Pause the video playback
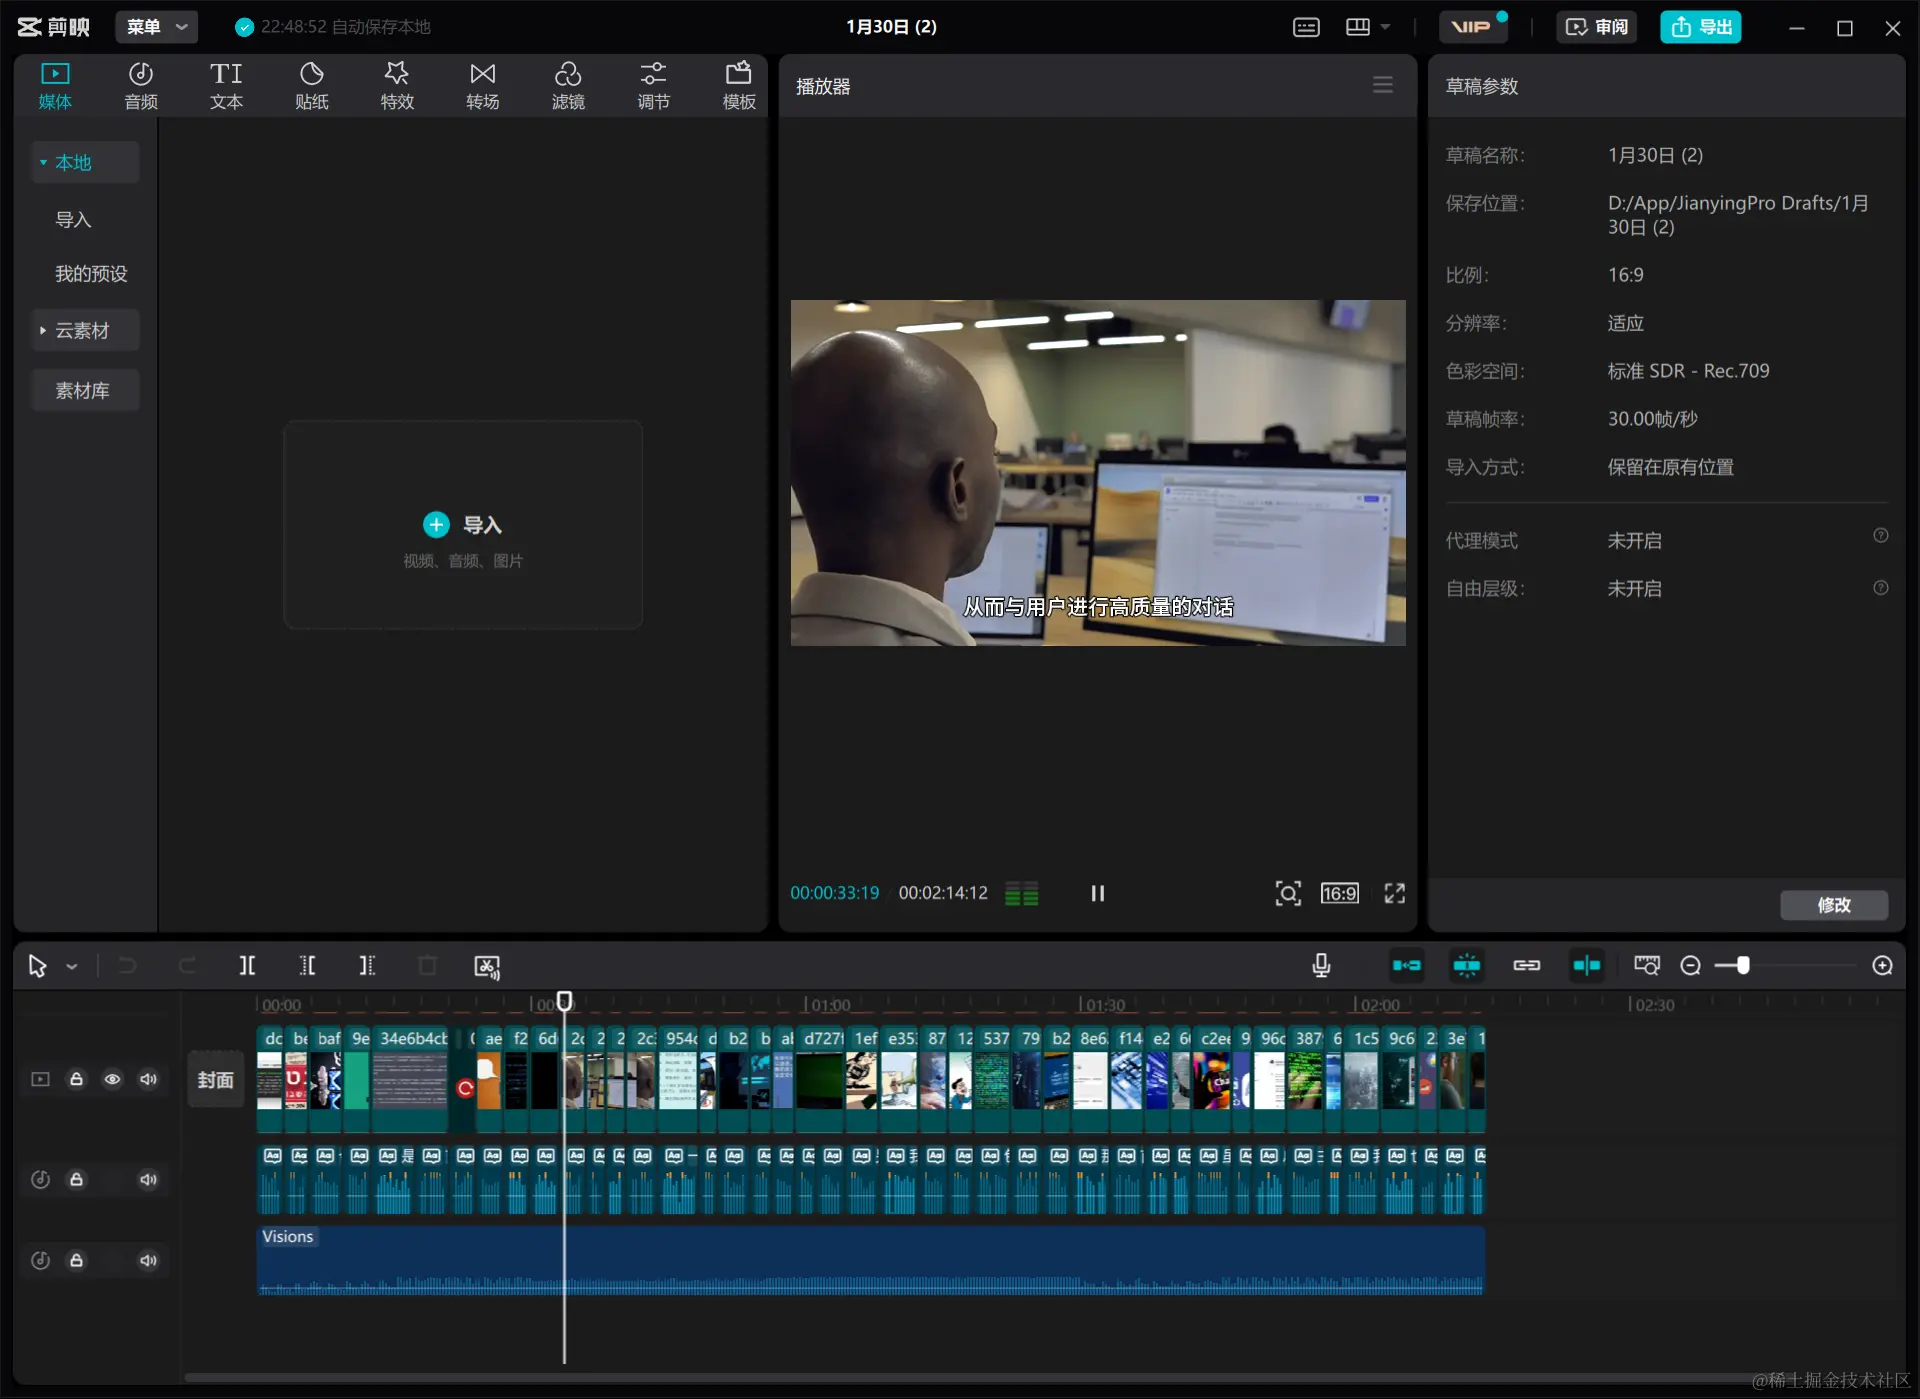Image resolution: width=1920 pixels, height=1399 pixels. point(1097,893)
